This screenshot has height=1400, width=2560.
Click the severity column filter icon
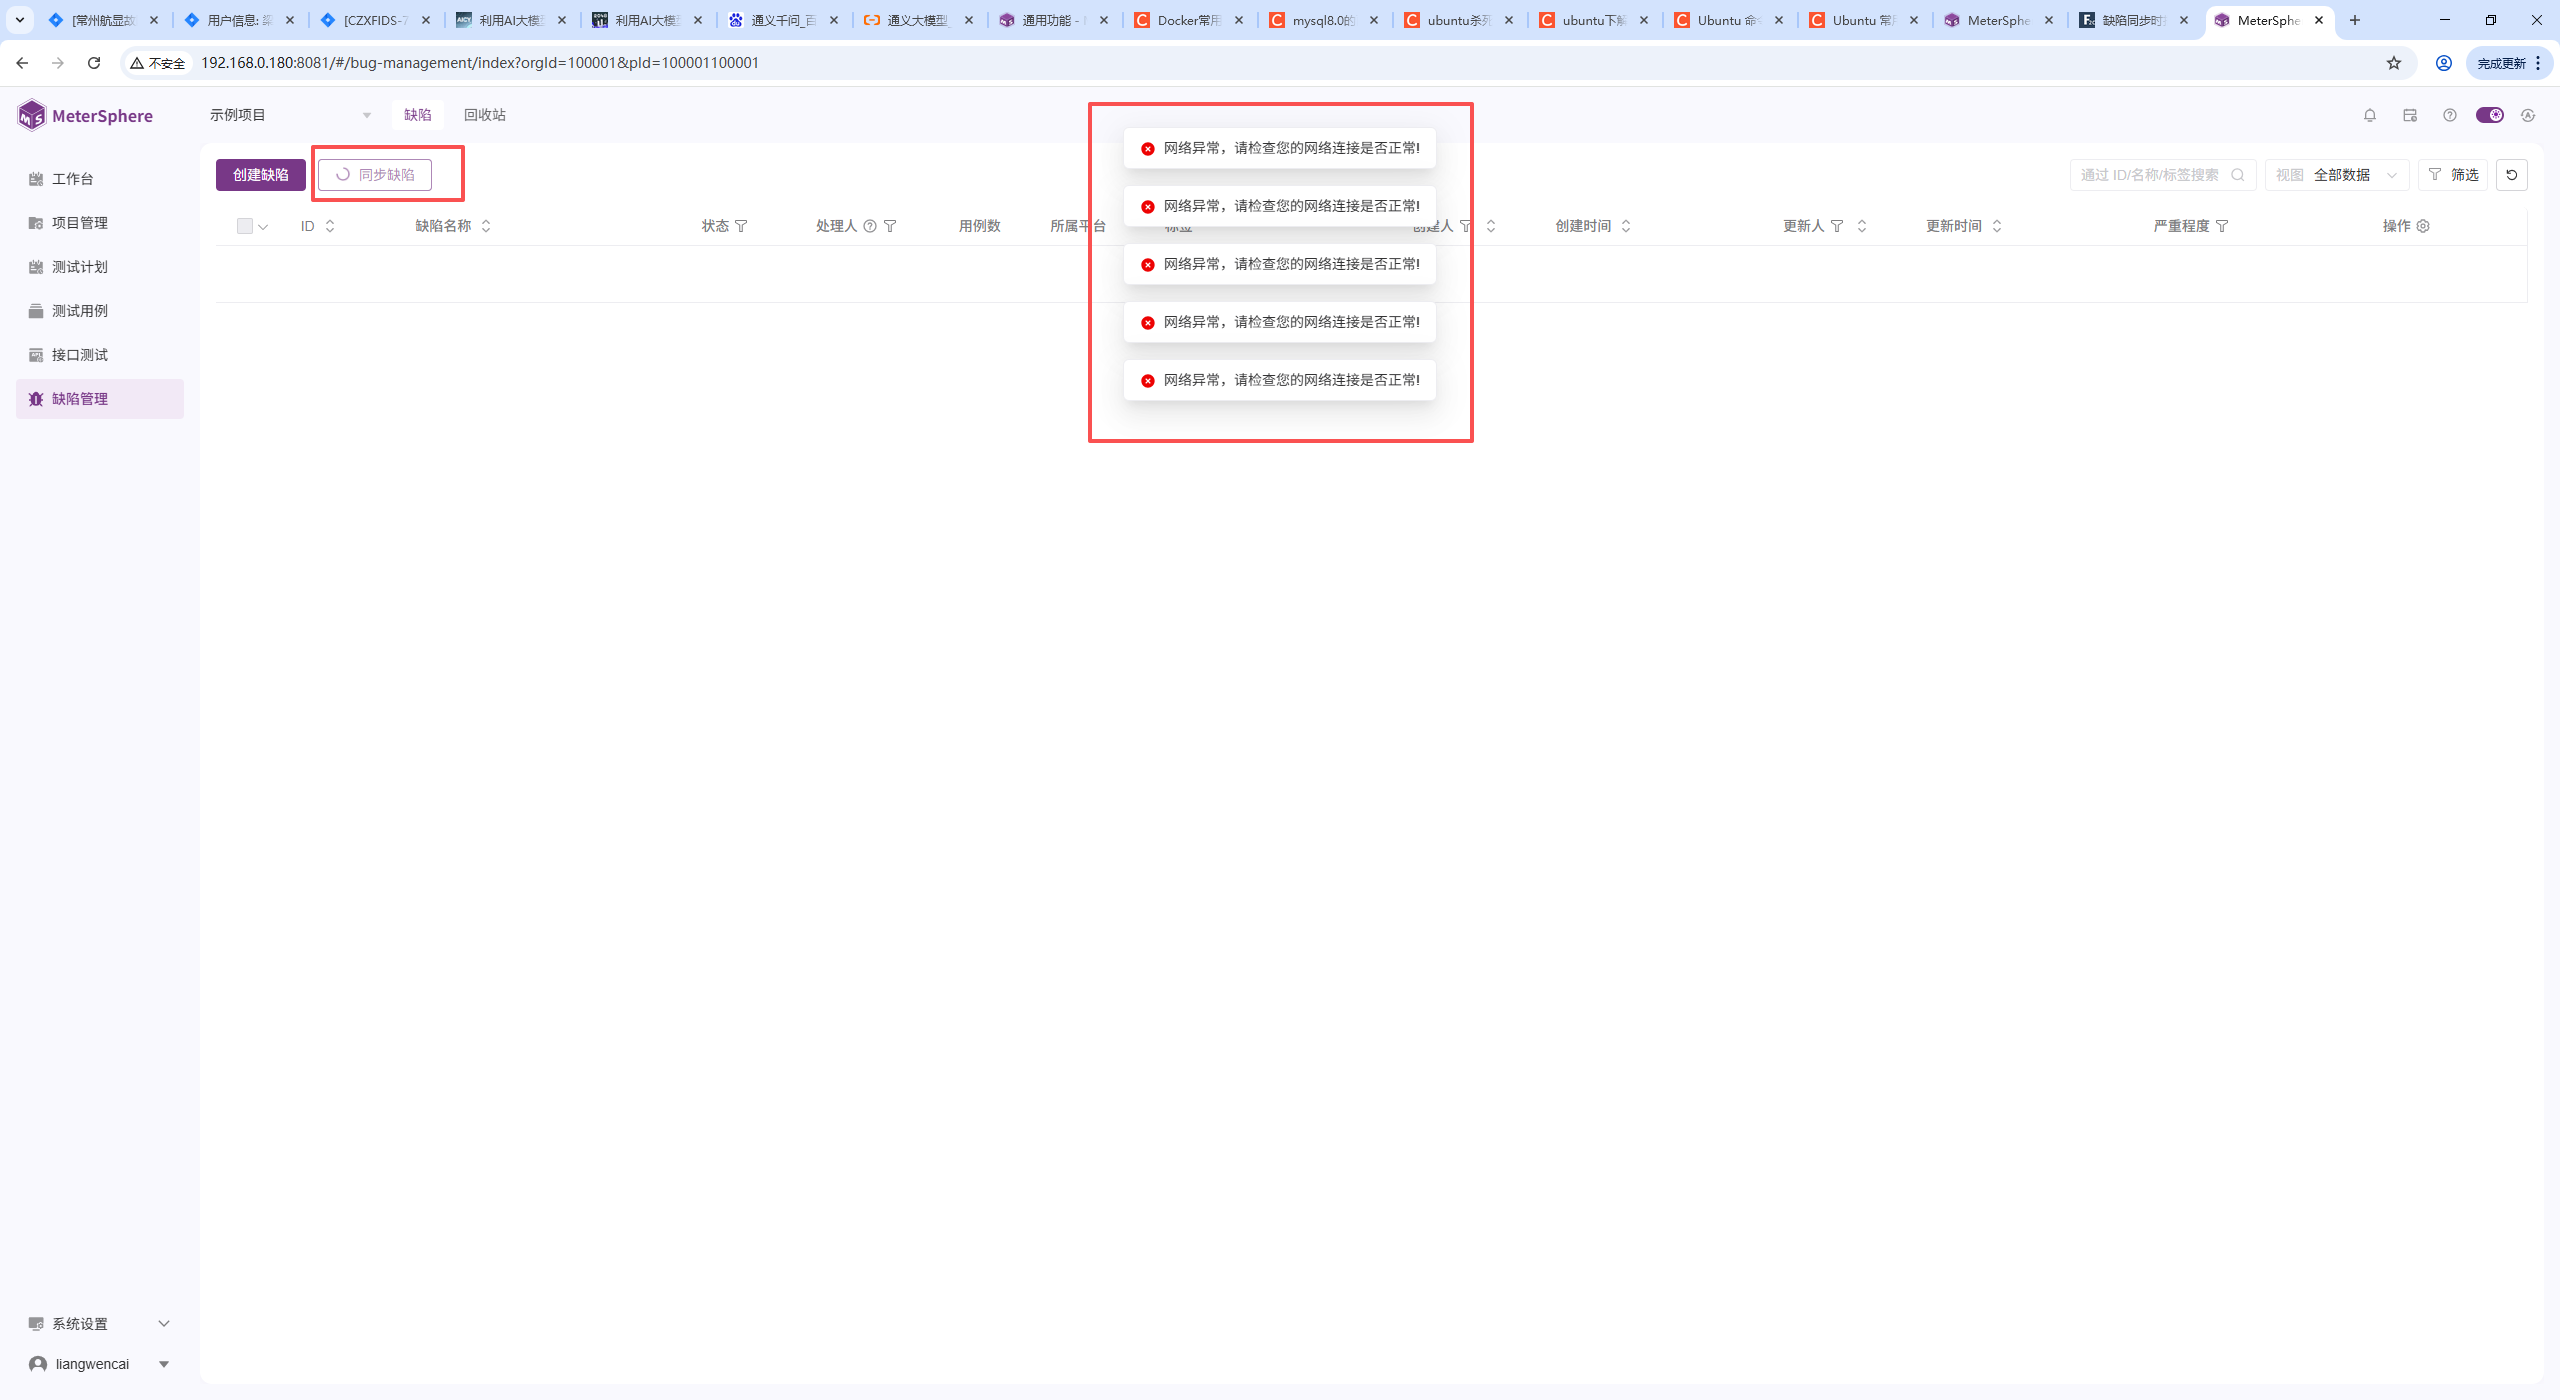(x=2222, y=226)
